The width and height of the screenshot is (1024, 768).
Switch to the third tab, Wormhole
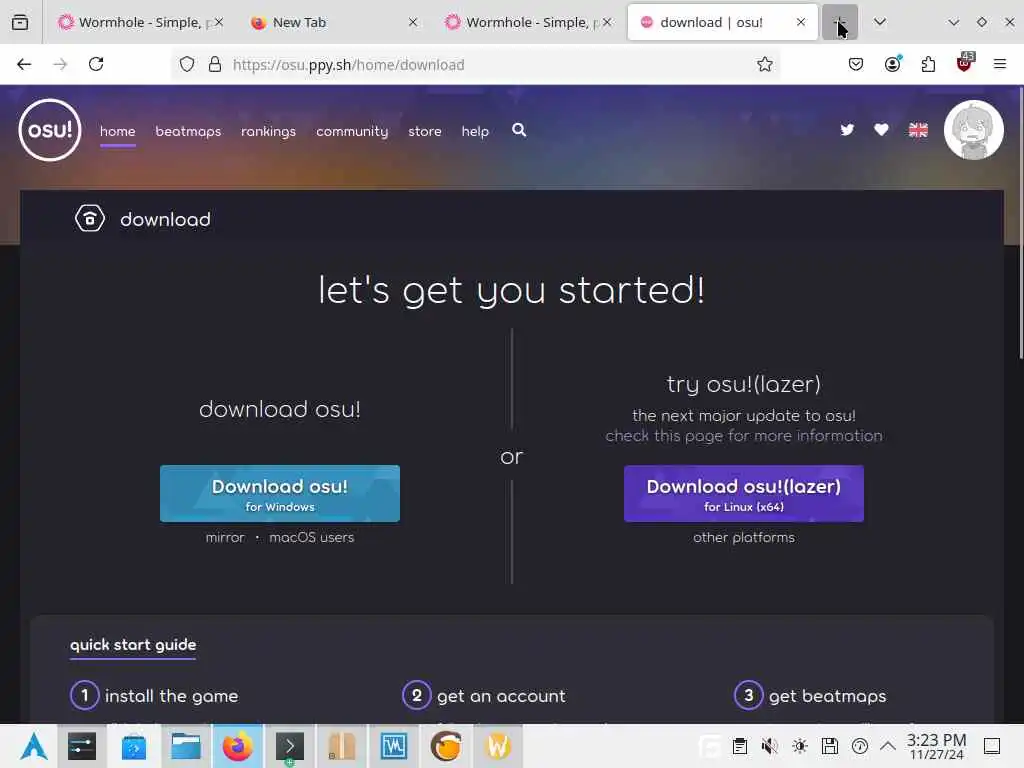(x=526, y=22)
